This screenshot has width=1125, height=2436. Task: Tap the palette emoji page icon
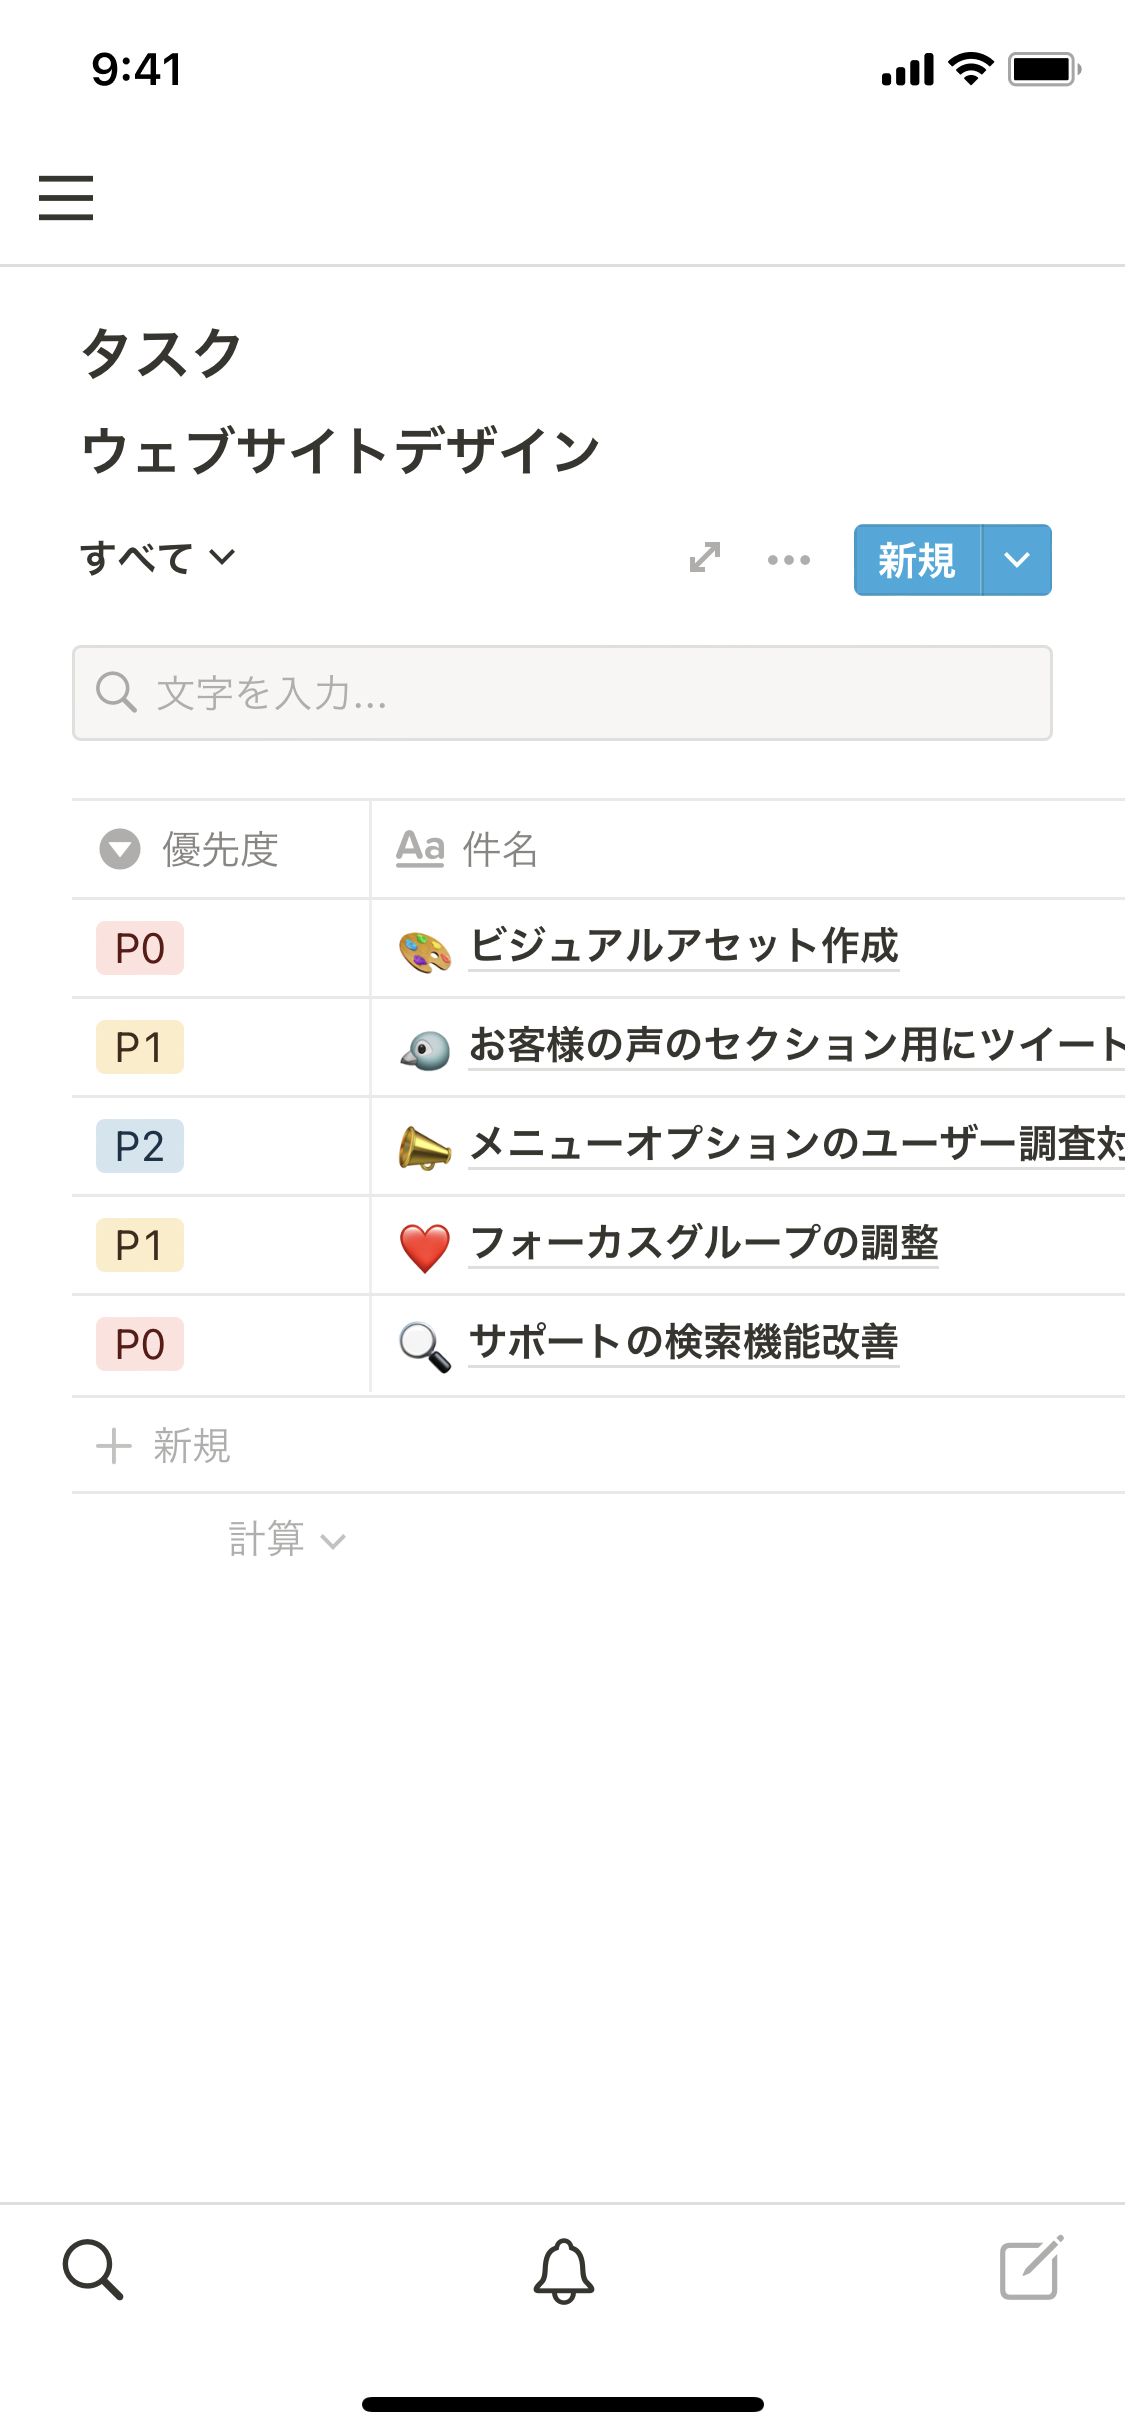click(x=425, y=951)
